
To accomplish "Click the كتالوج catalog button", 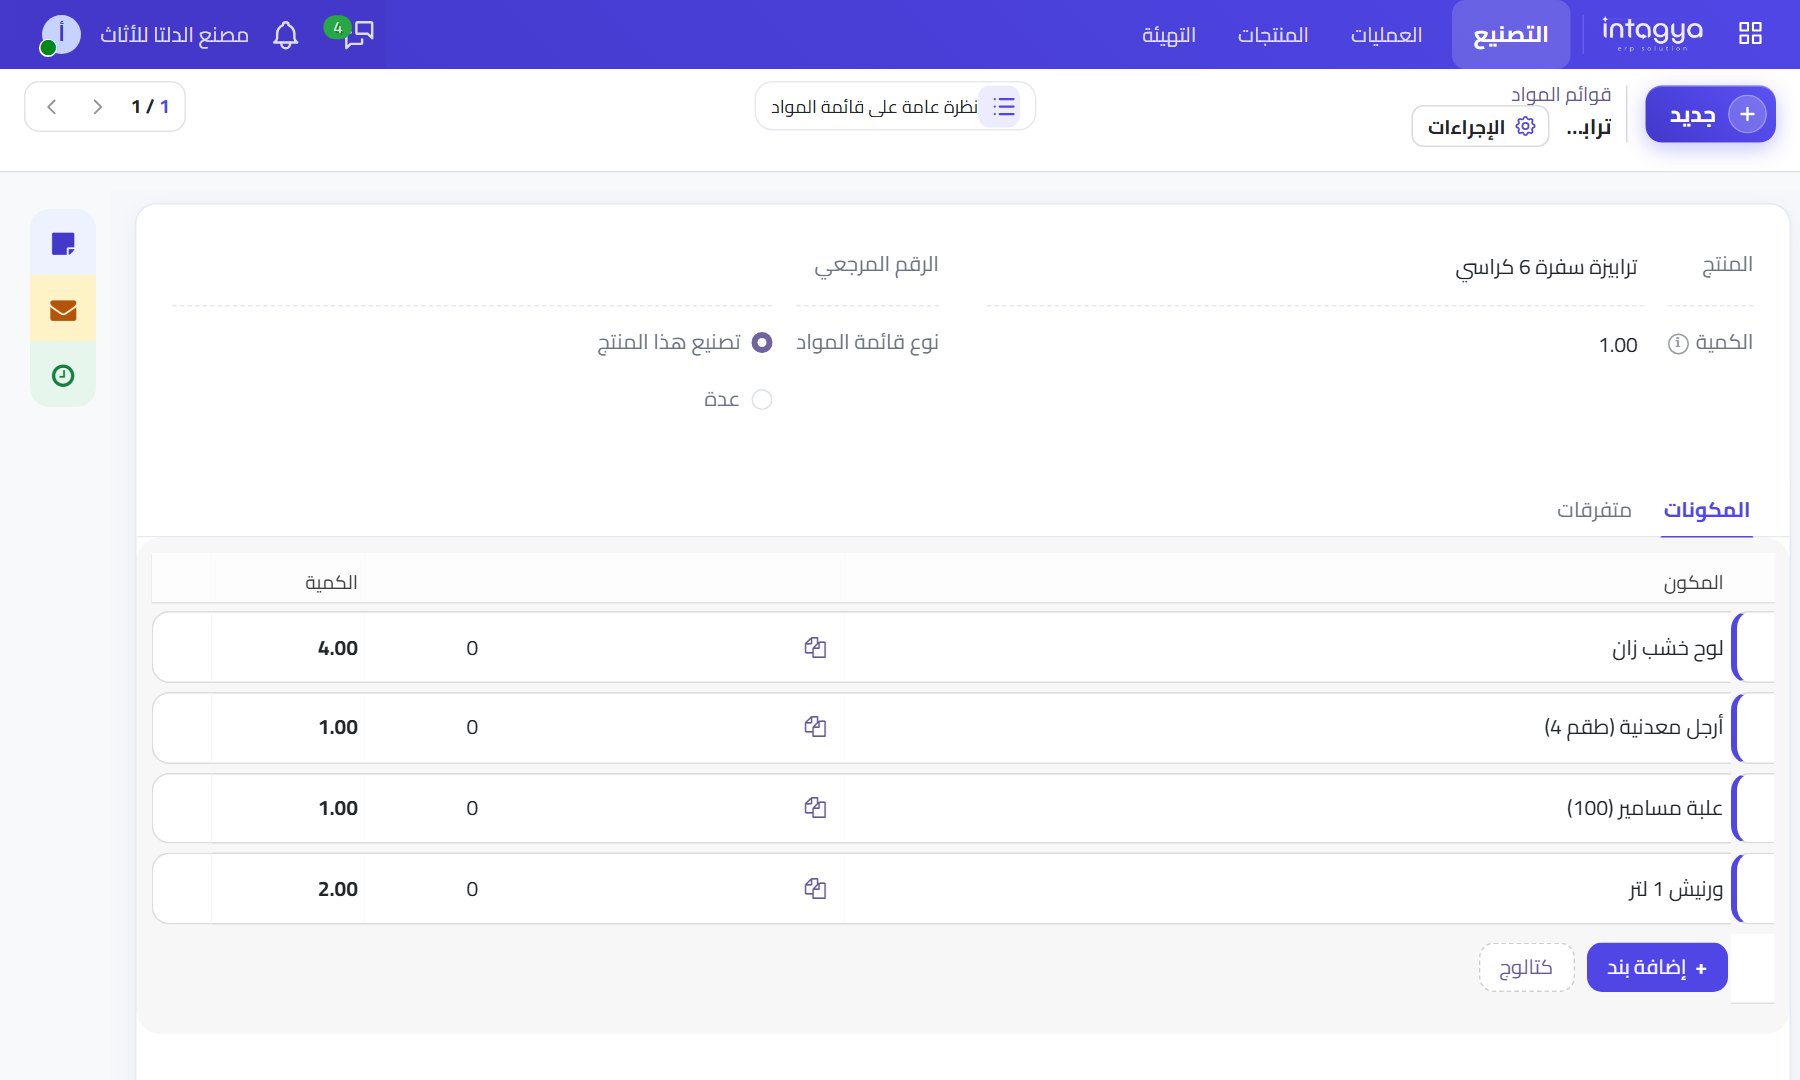I will pos(1526,967).
